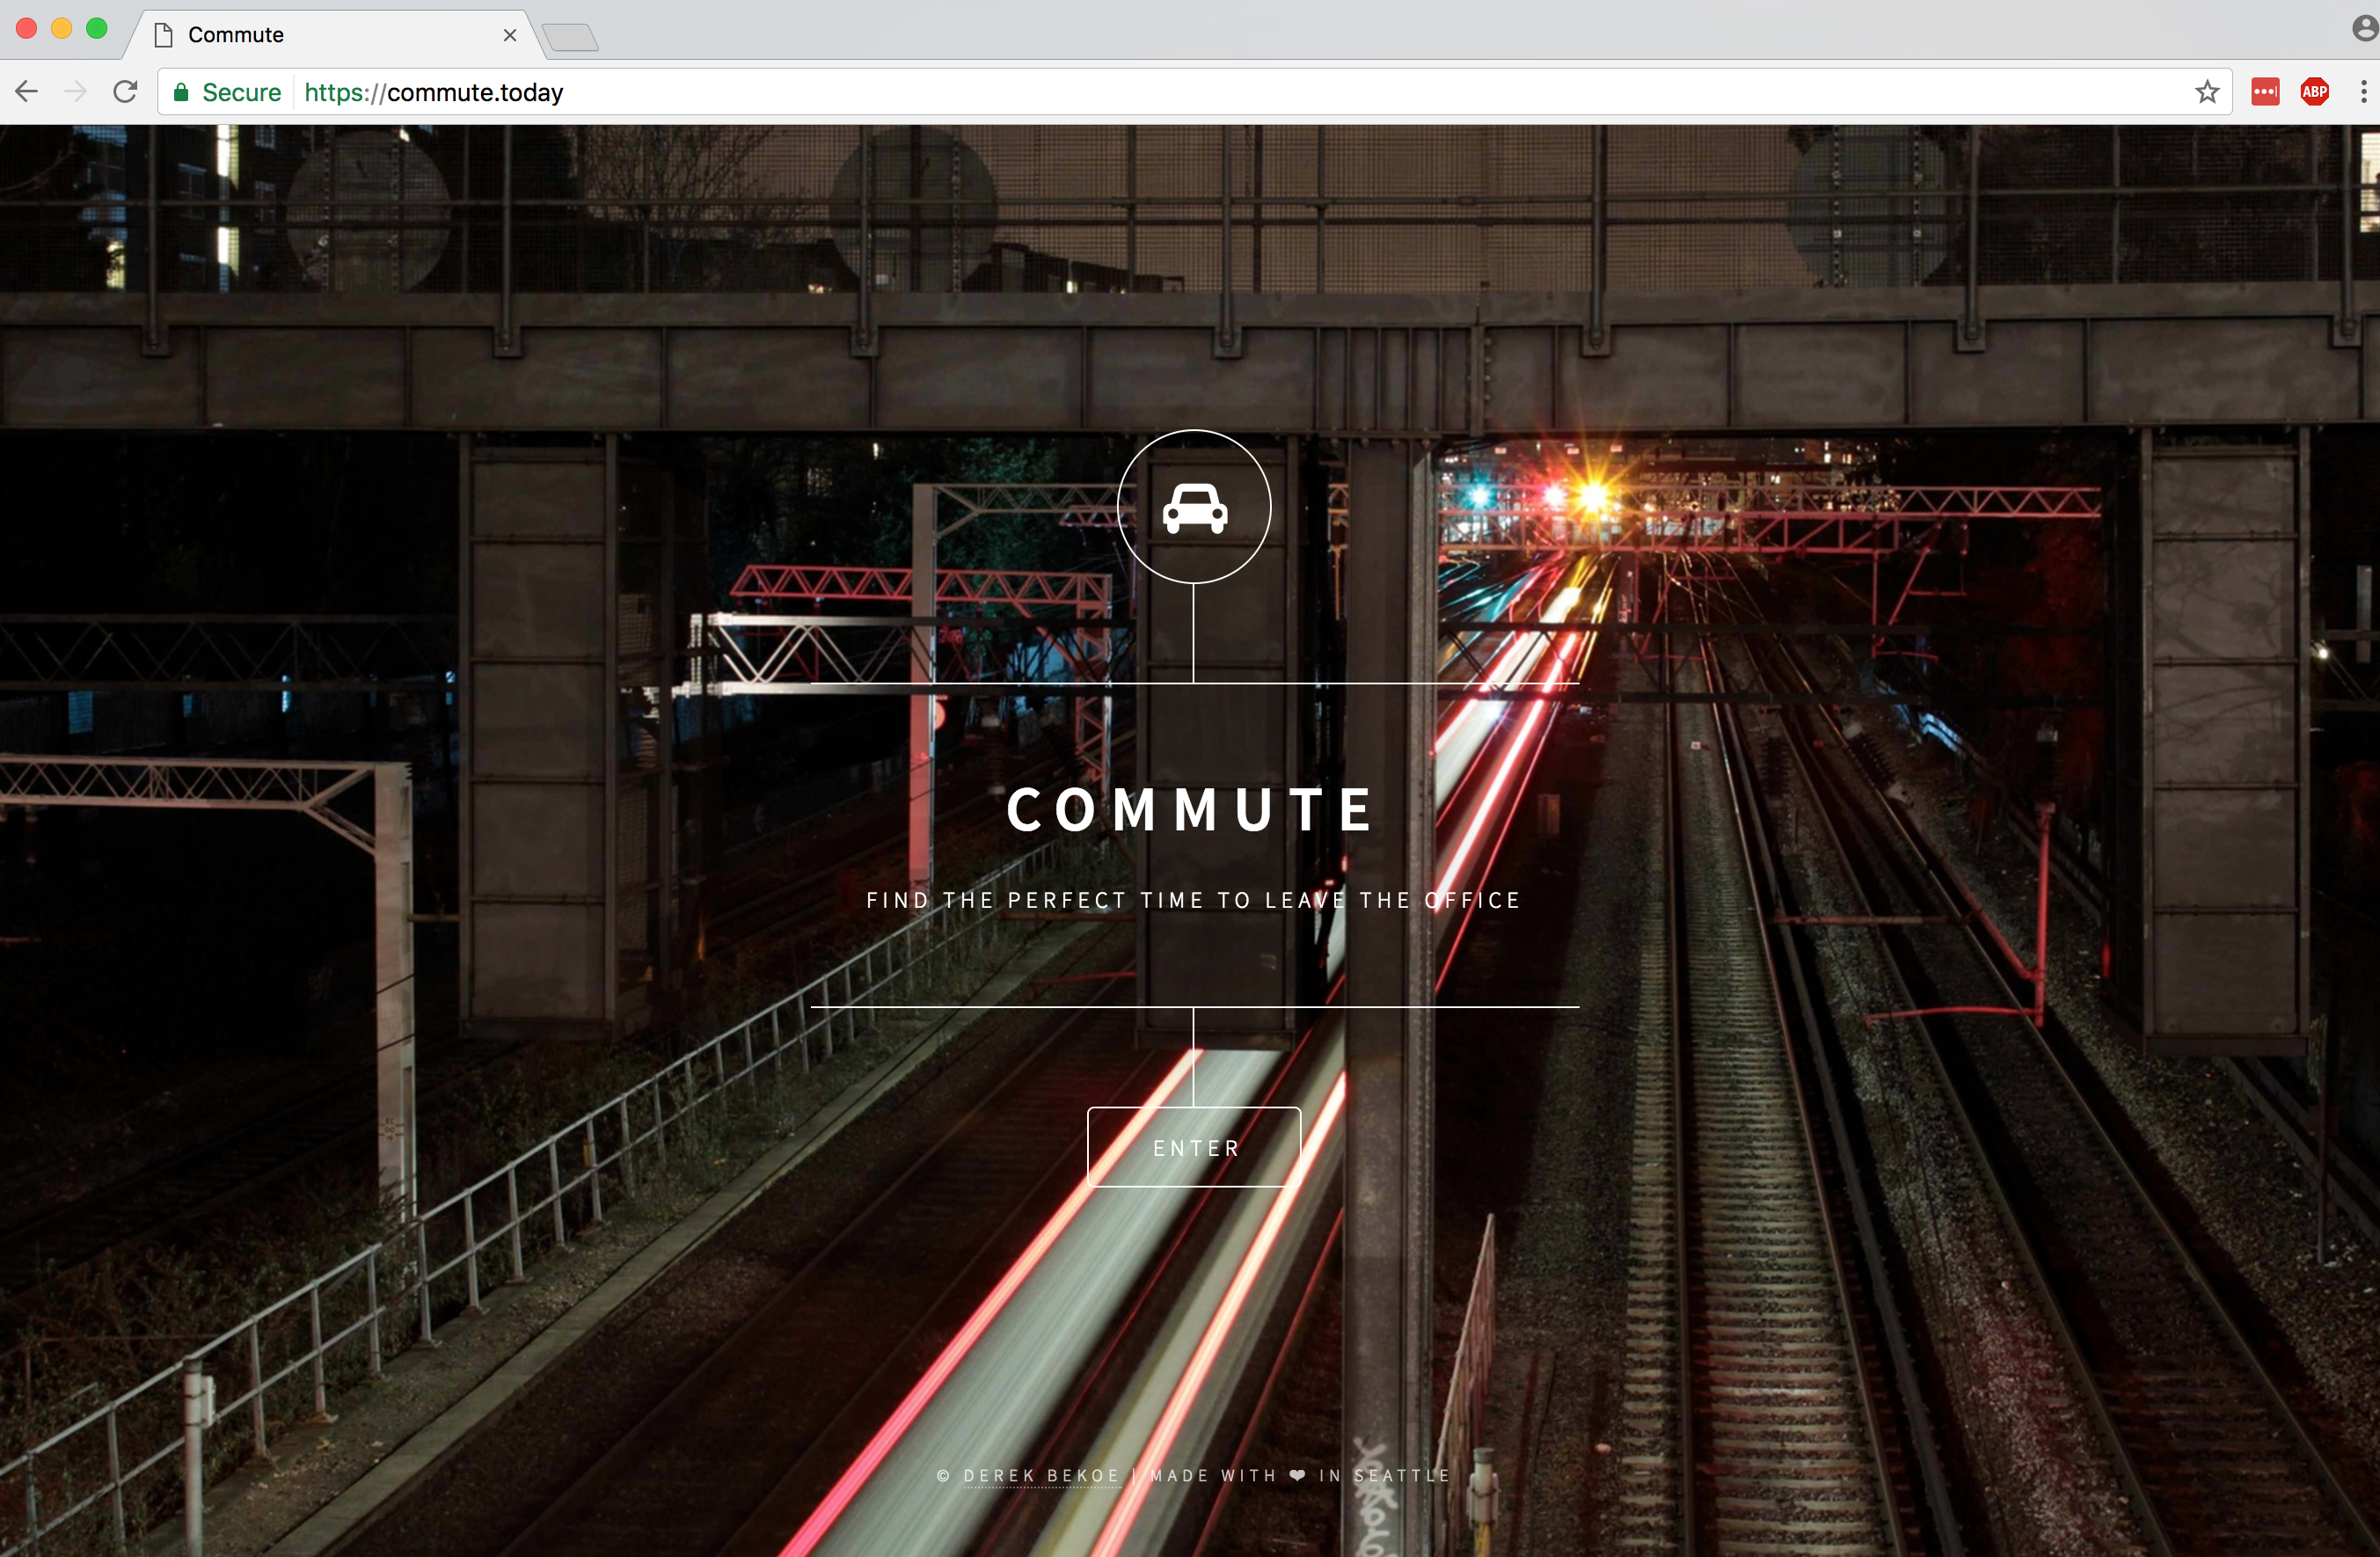Open the AdBlock Plus extension icon
Screen dimensions: 2380x1557
pos(2315,92)
